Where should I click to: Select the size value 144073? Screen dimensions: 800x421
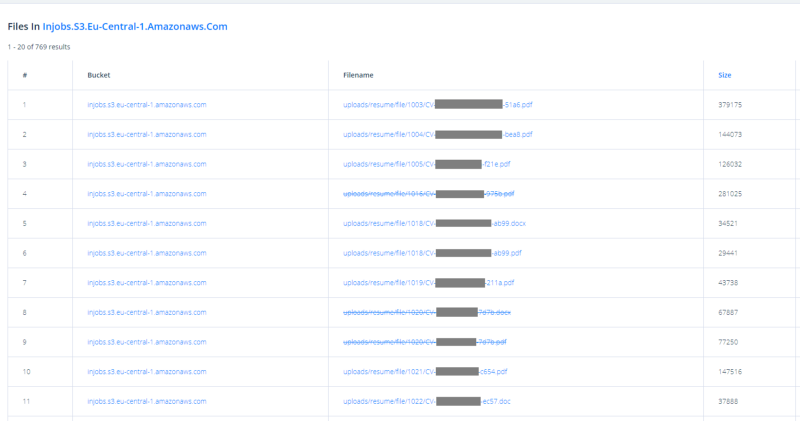pyautogui.click(x=730, y=134)
